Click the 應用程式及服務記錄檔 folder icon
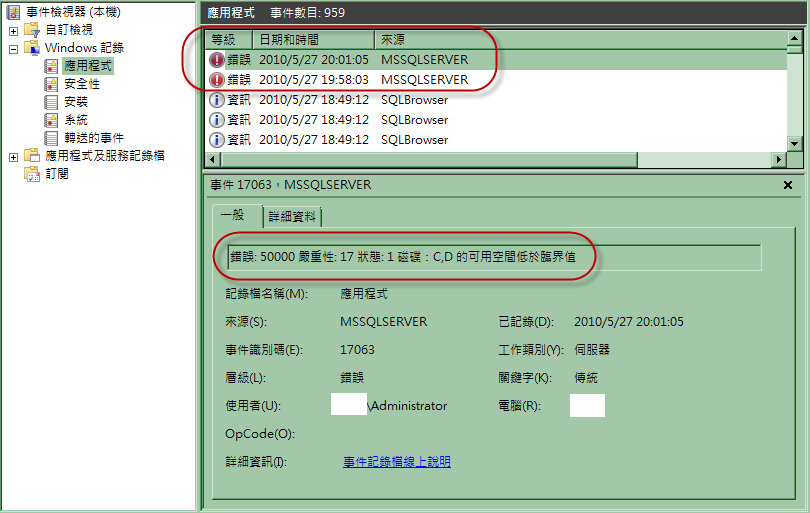 (32, 156)
